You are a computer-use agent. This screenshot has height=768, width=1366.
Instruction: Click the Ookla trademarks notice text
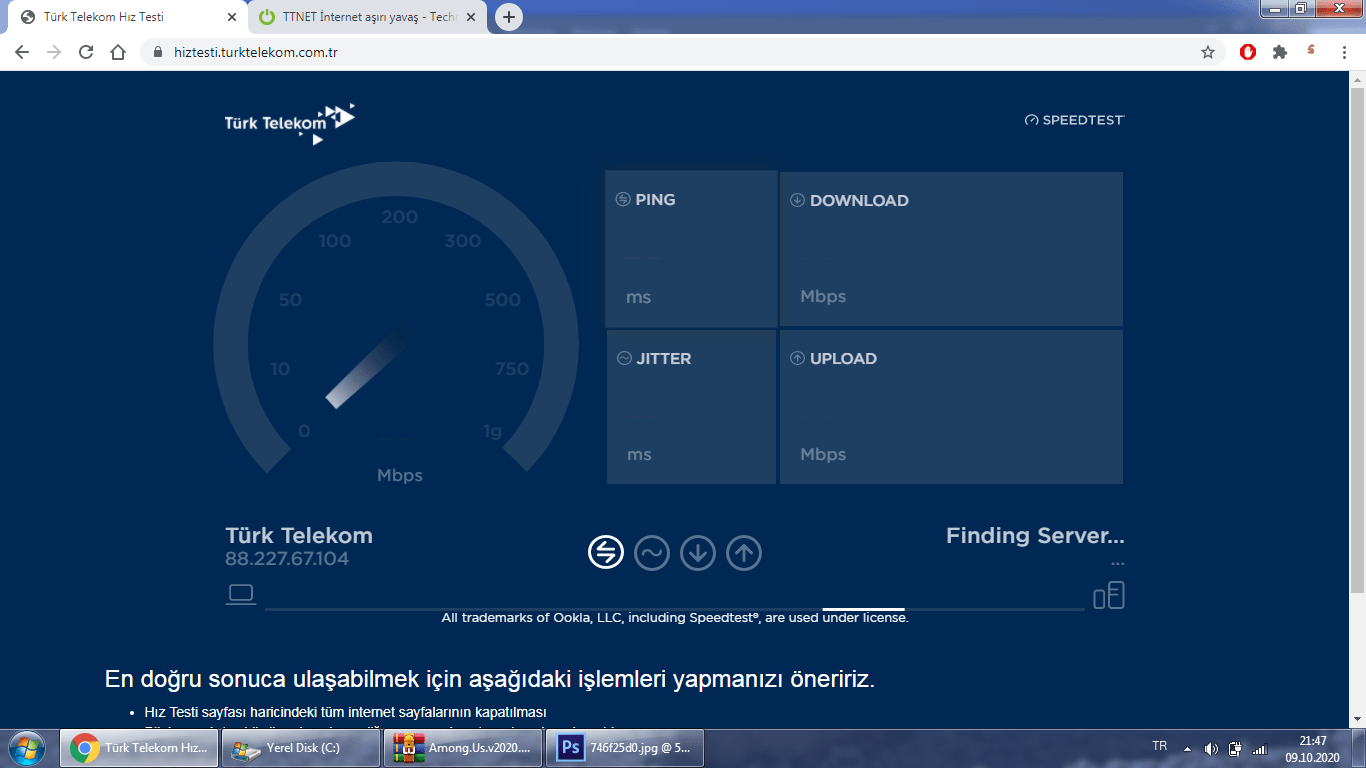[x=675, y=618]
